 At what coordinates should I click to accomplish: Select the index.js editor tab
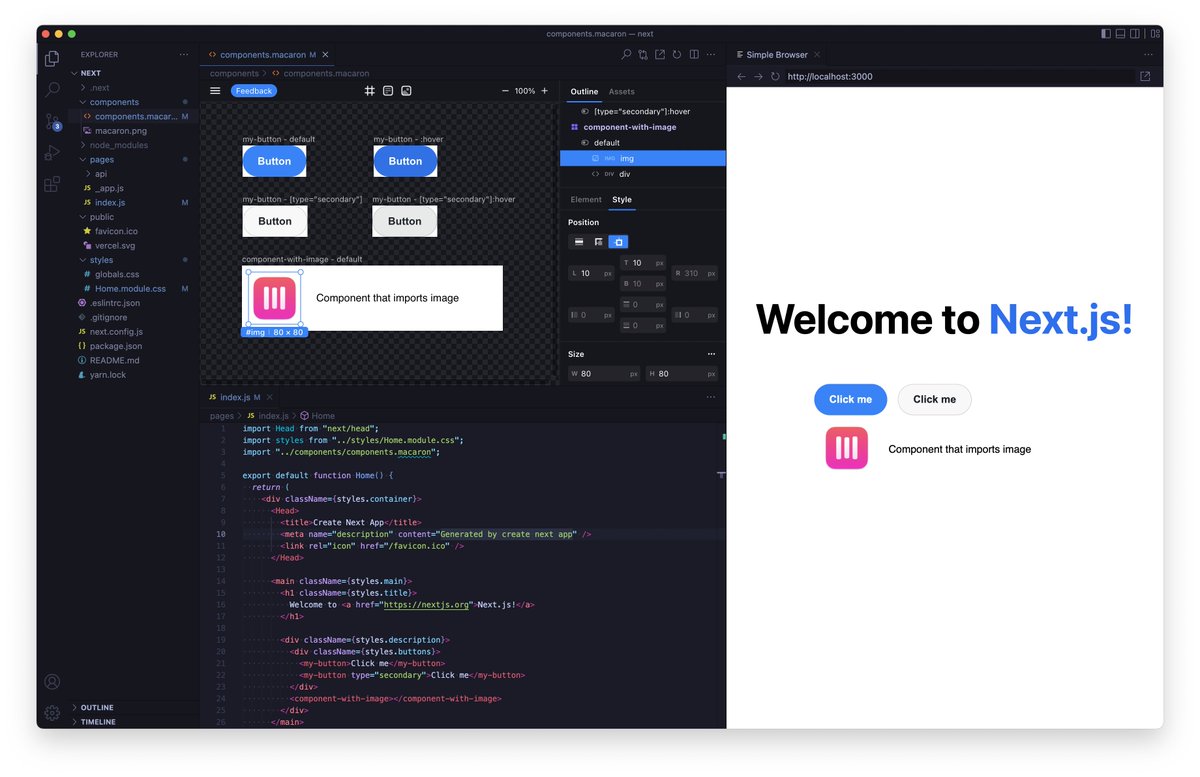pyautogui.click(x=240, y=397)
